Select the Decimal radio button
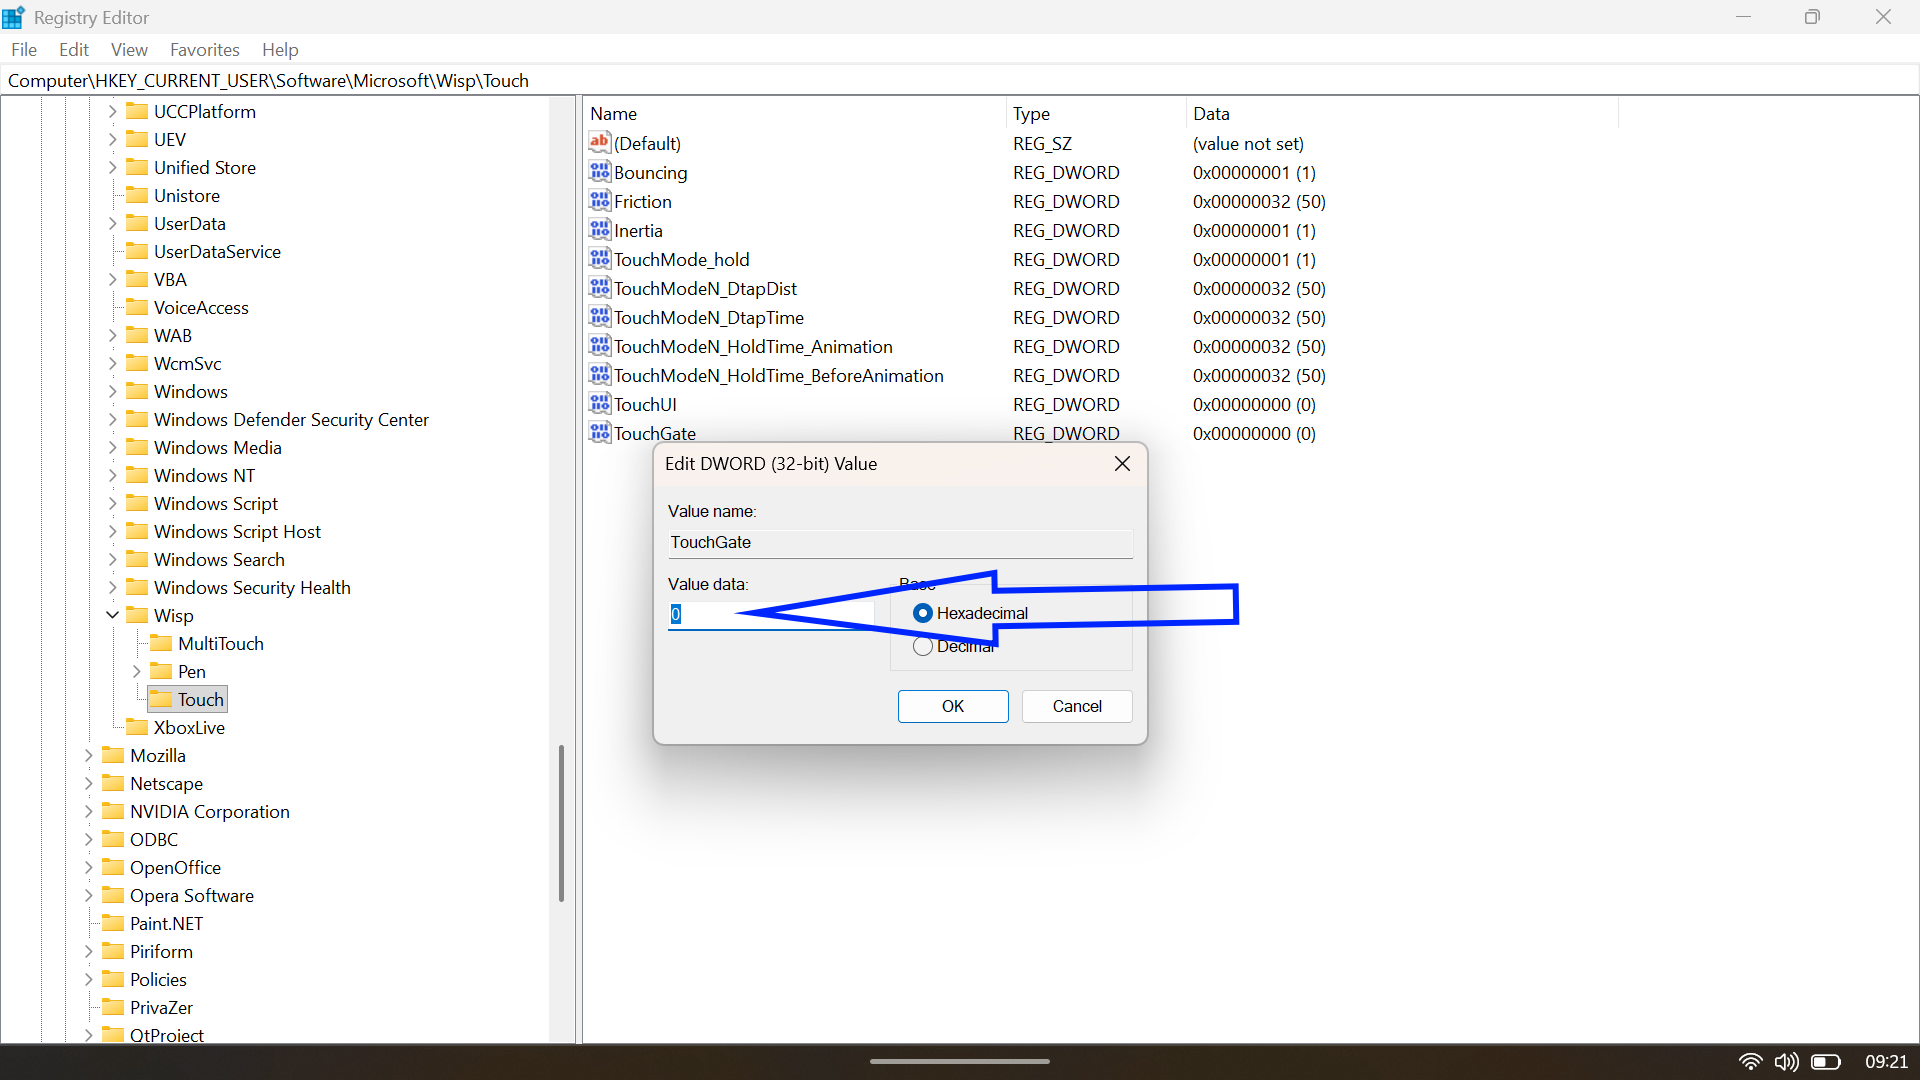The height and width of the screenshot is (1080, 1920). click(x=923, y=645)
